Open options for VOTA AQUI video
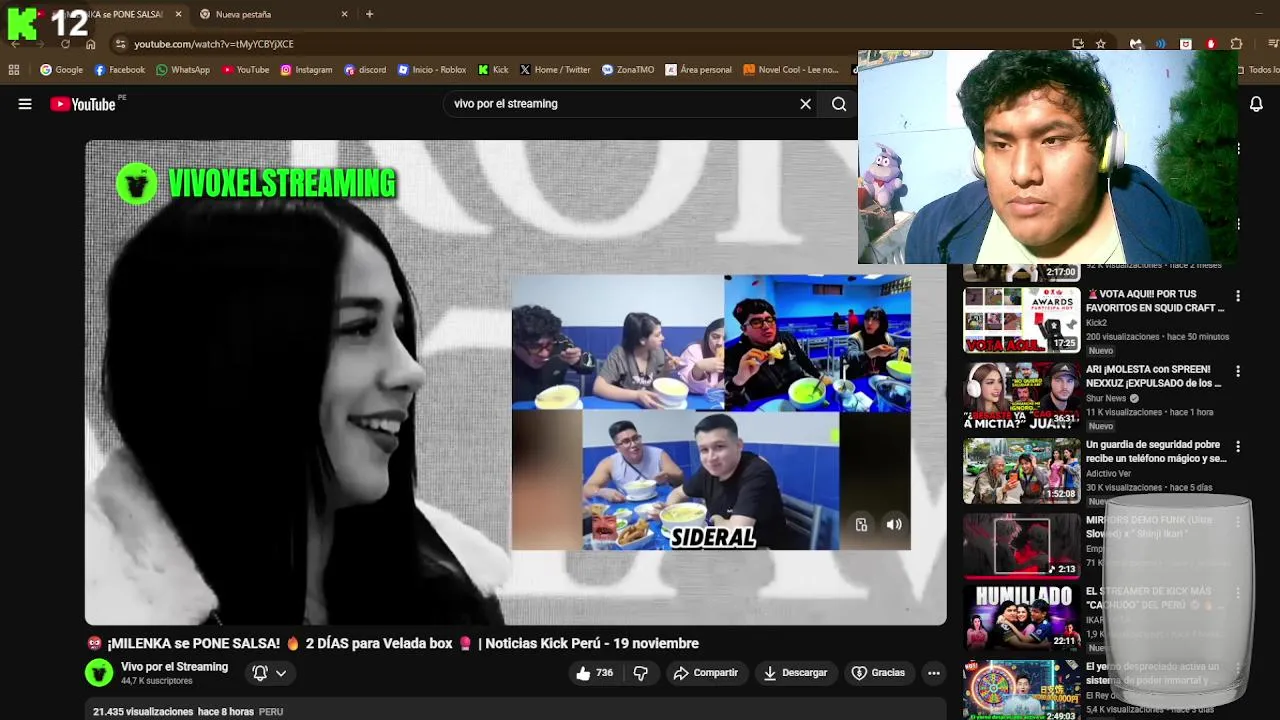Image resolution: width=1280 pixels, height=720 pixels. (1238, 296)
